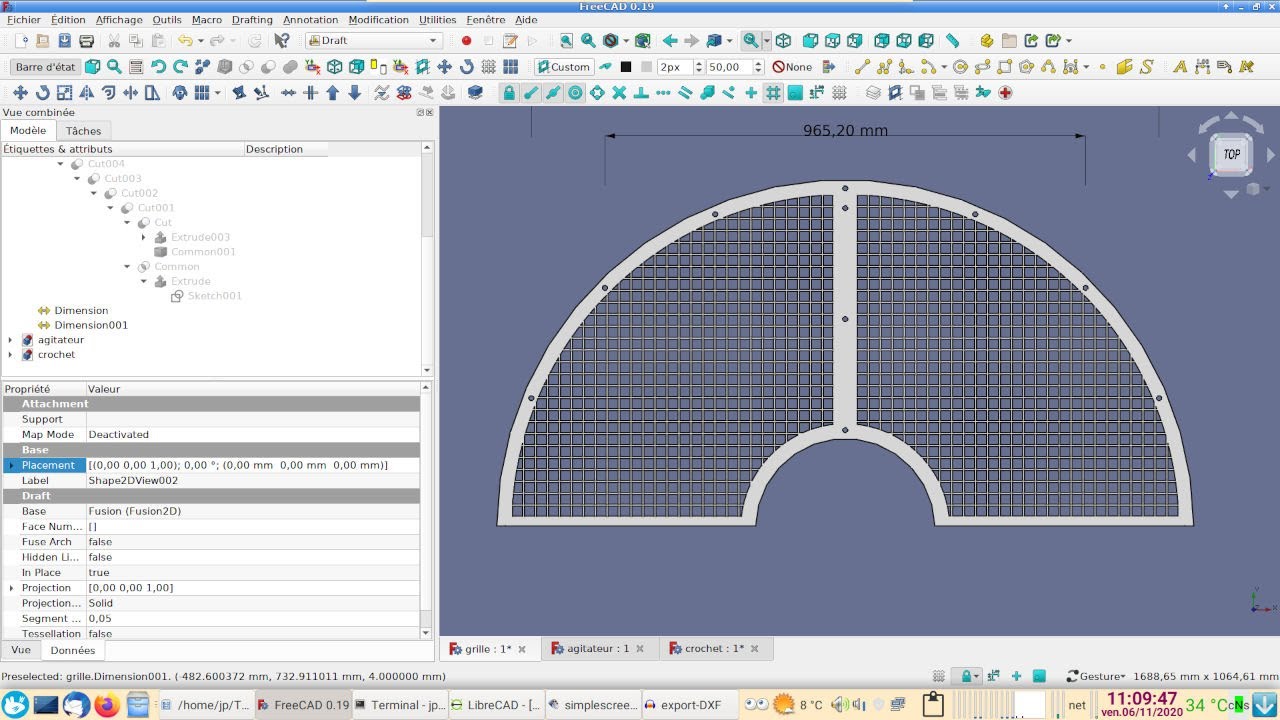Click the Measure distance ruler icon
Screen dimensions: 1280x720
point(953,41)
